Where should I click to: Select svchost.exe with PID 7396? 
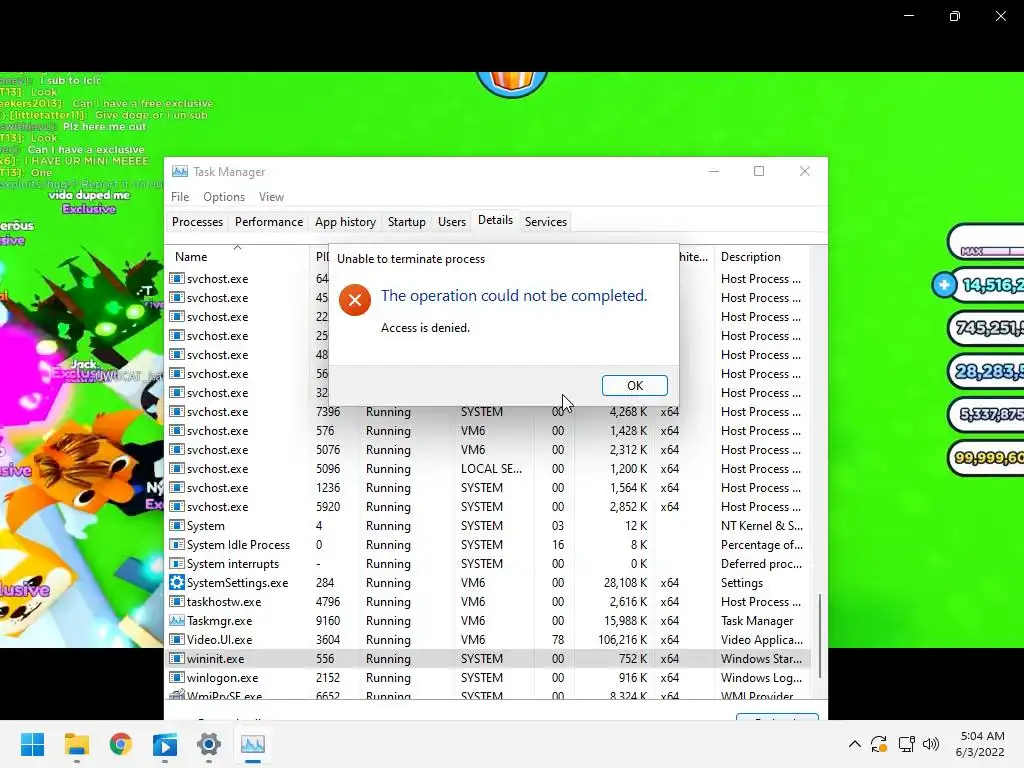[488, 412]
